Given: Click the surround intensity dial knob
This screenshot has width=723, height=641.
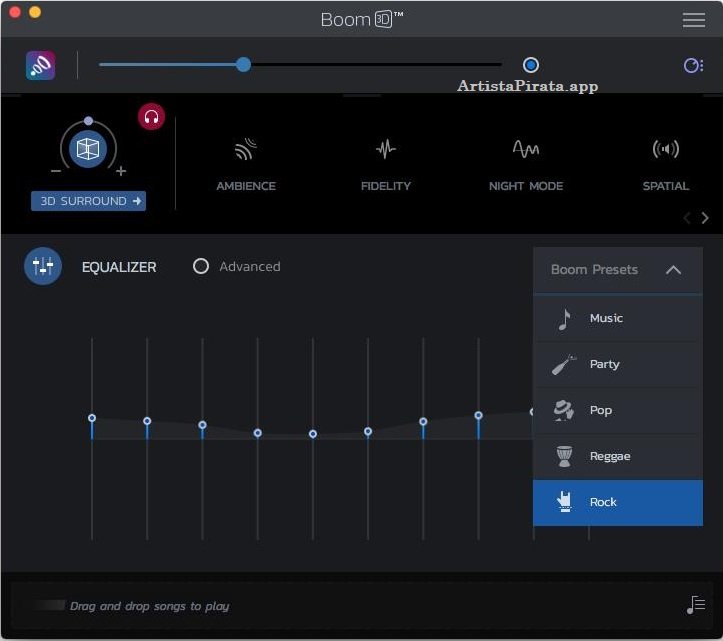Looking at the screenshot, I should tap(89, 121).
